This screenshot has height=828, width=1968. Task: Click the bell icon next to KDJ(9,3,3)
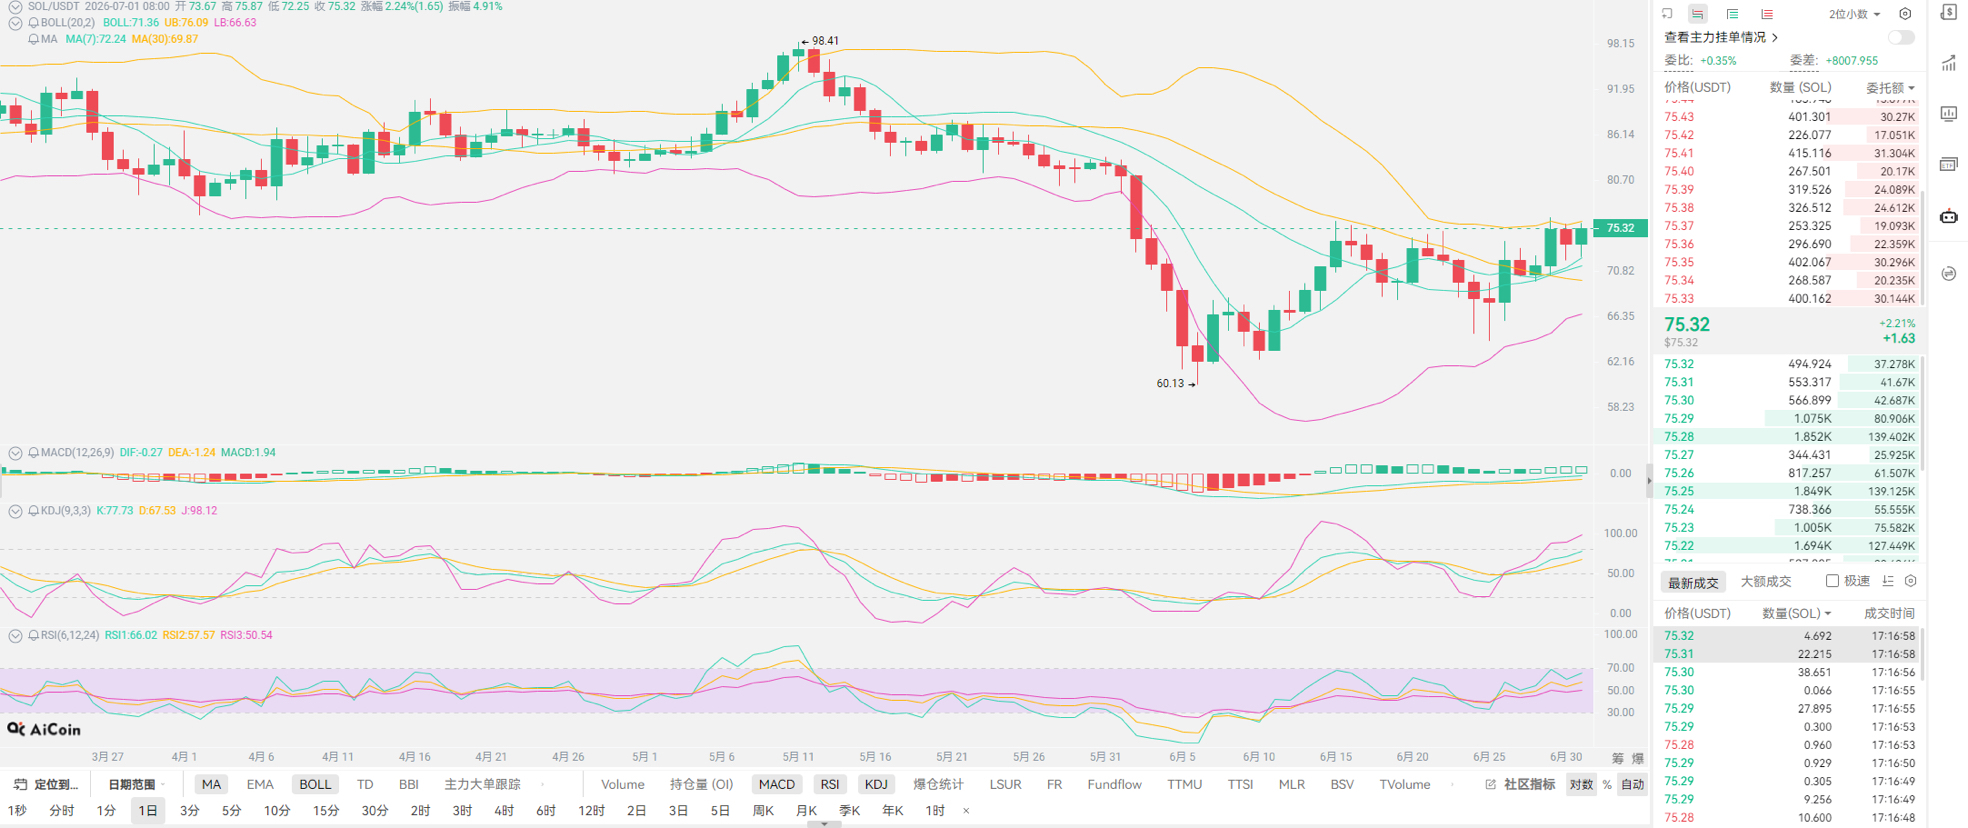pyautogui.click(x=34, y=511)
